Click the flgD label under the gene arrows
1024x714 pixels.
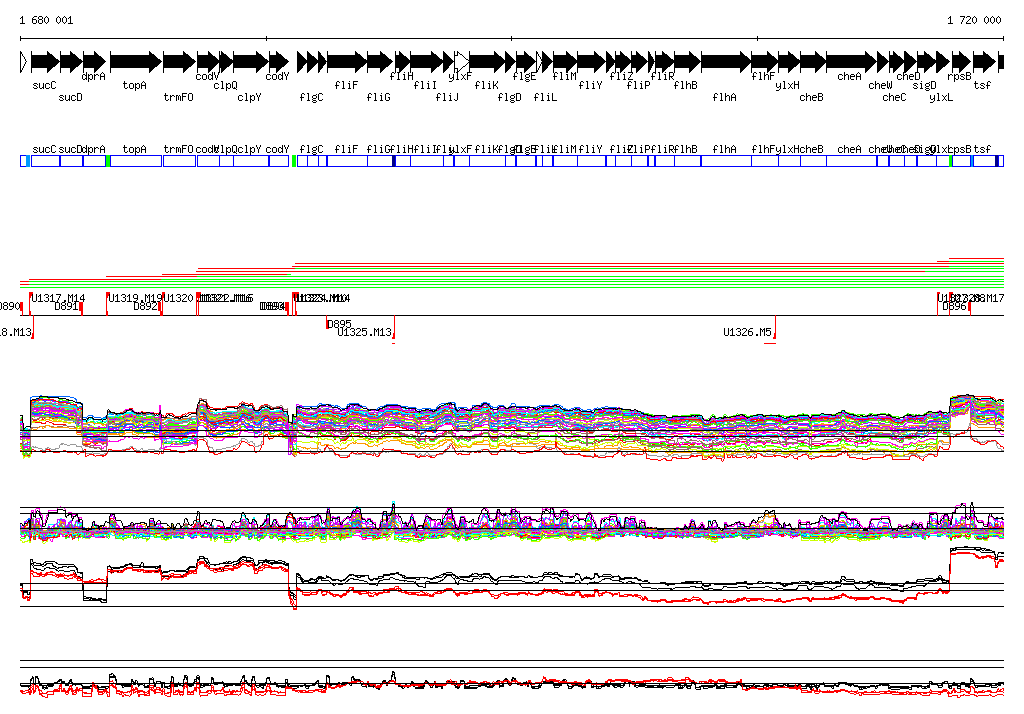[x=509, y=97]
